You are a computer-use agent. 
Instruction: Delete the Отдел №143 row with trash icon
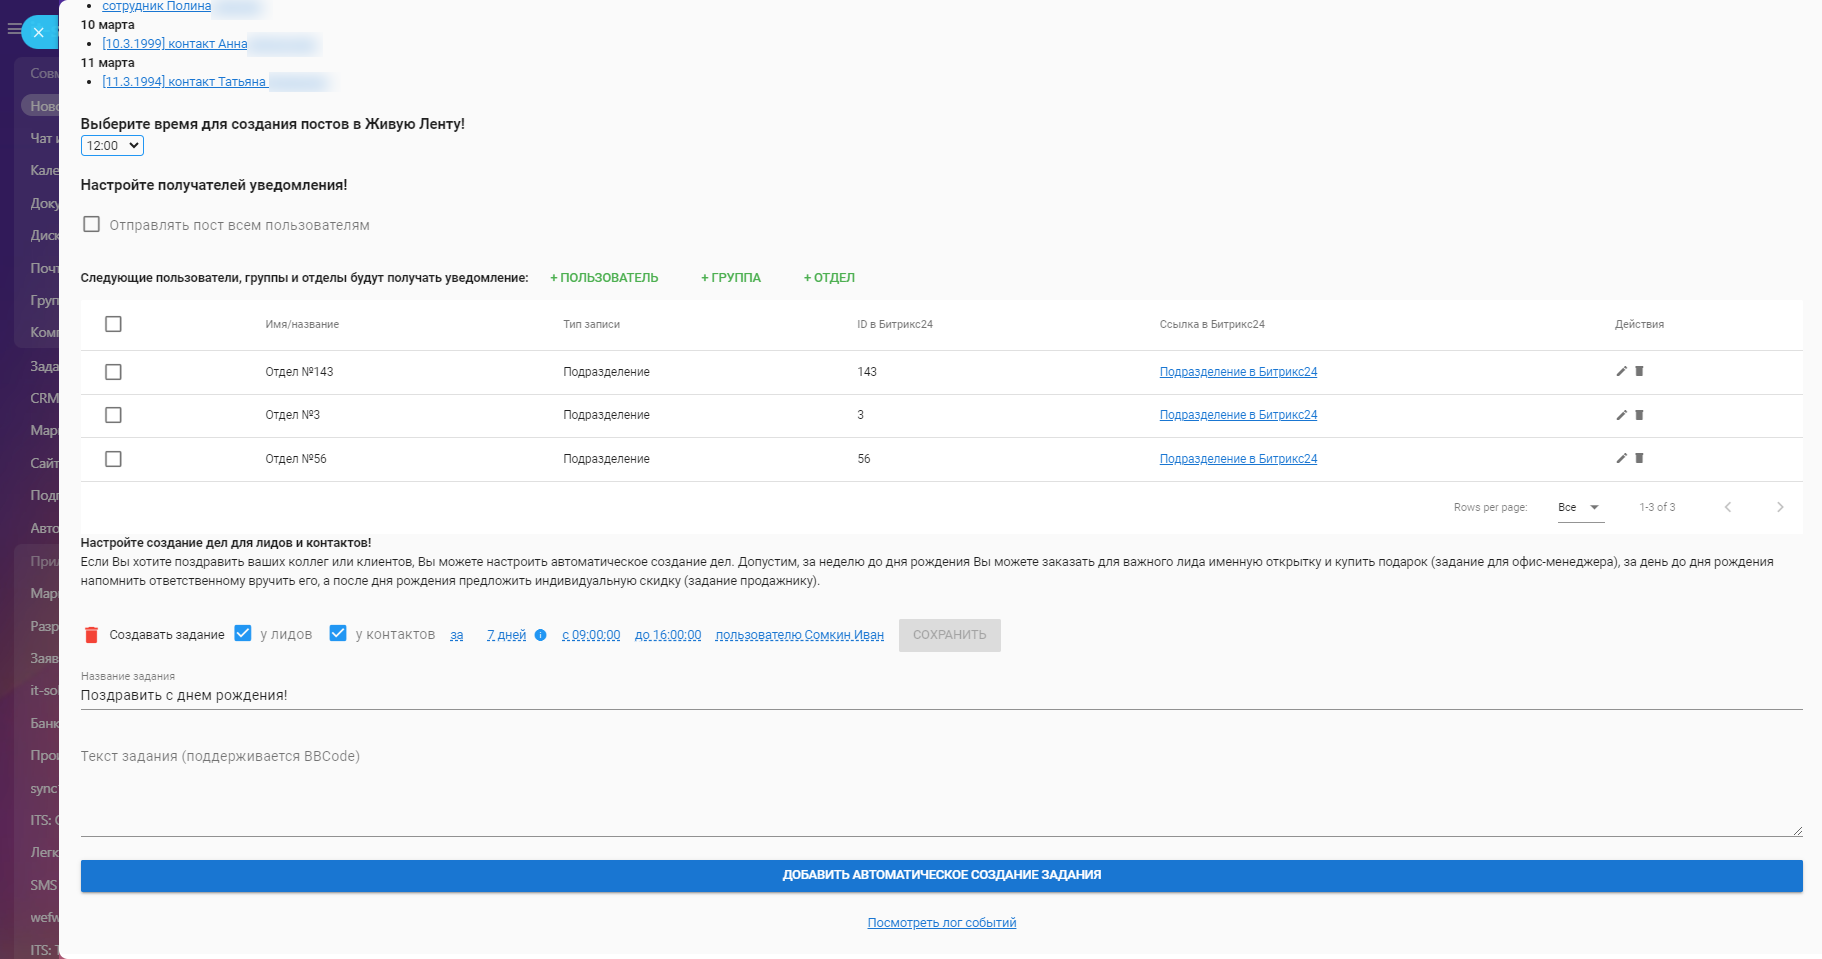[x=1639, y=371]
